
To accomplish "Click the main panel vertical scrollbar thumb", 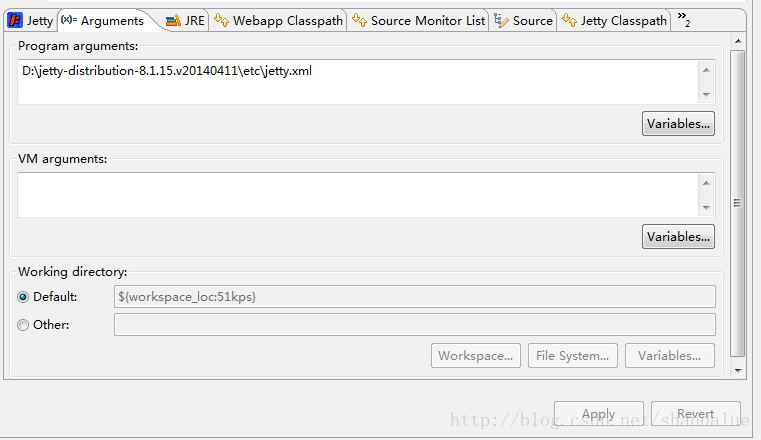I will pos(738,203).
